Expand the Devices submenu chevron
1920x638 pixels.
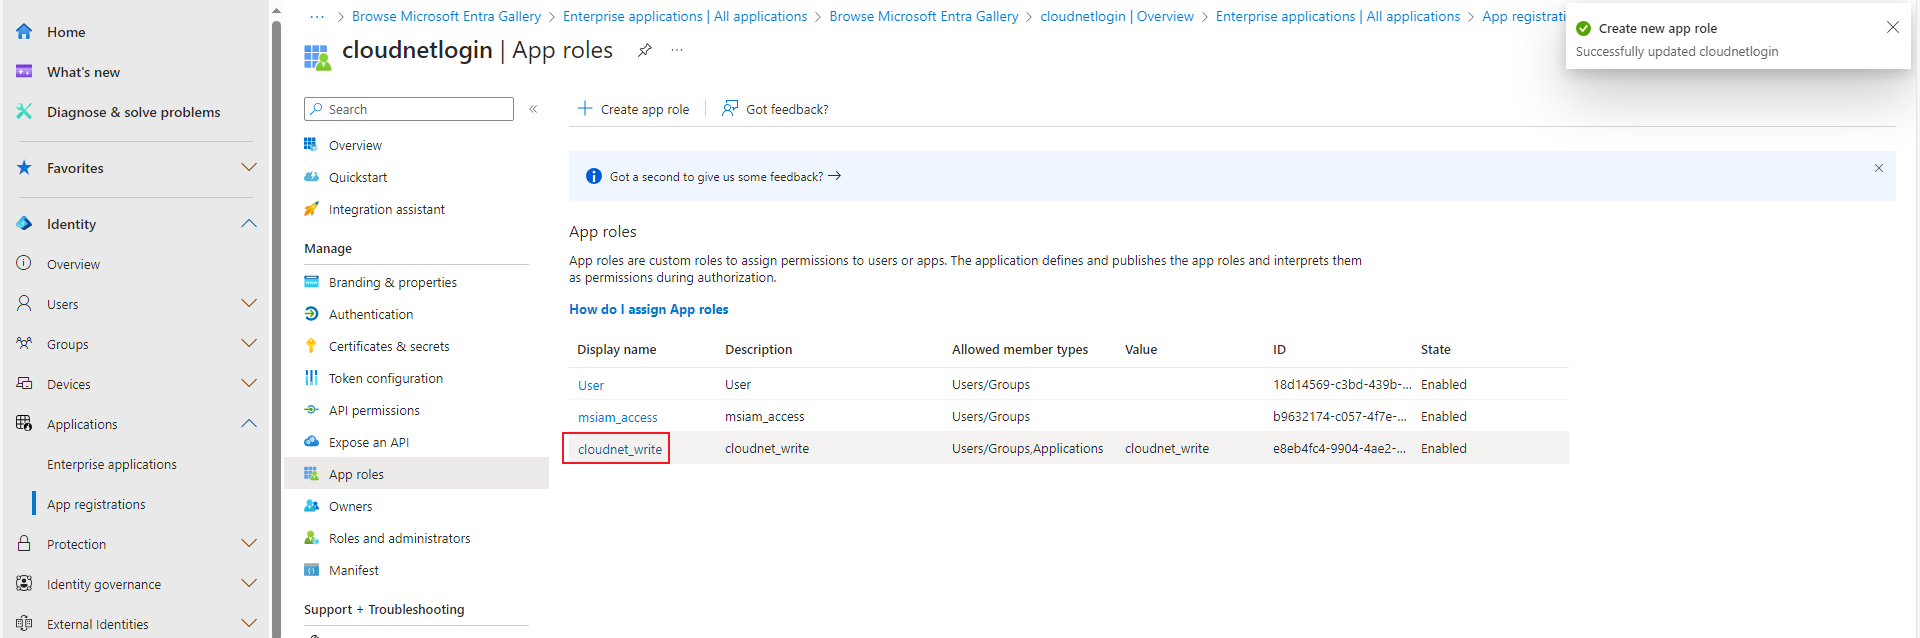[x=249, y=384]
